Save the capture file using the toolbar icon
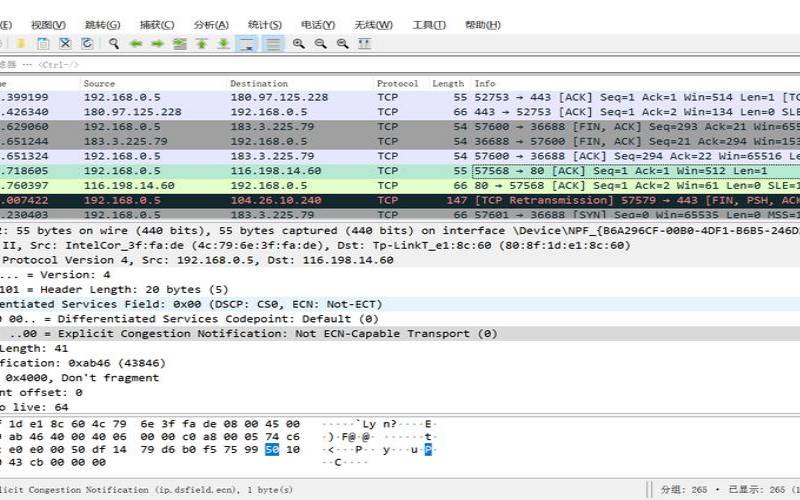 pyautogui.click(x=43, y=43)
